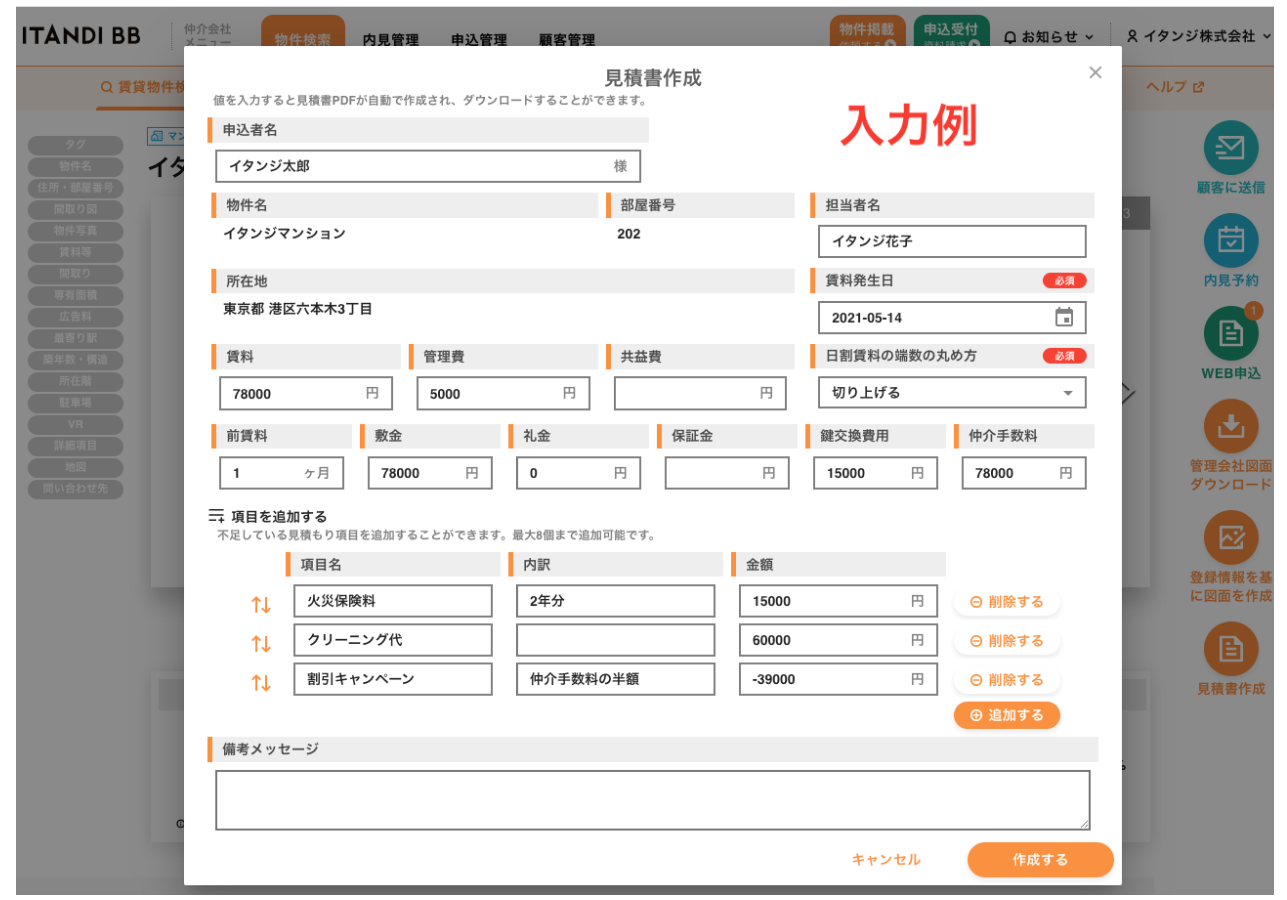
Task: Open 内見予約 calendar icon in sidebar
Action: [1231, 241]
